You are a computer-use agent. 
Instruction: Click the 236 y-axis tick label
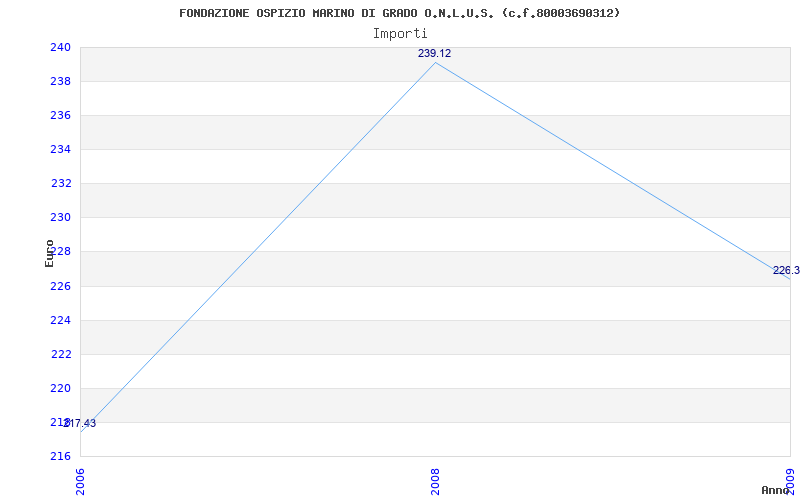pyautogui.click(x=60, y=115)
